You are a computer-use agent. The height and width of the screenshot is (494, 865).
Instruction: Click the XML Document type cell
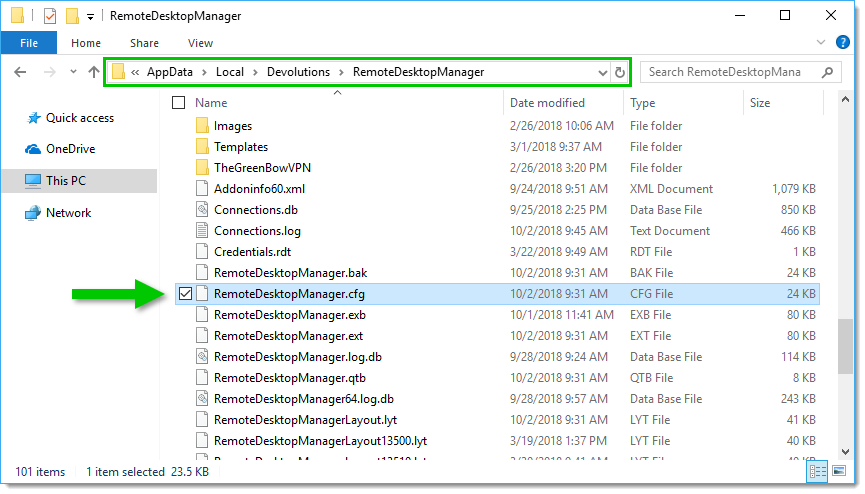[671, 189]
